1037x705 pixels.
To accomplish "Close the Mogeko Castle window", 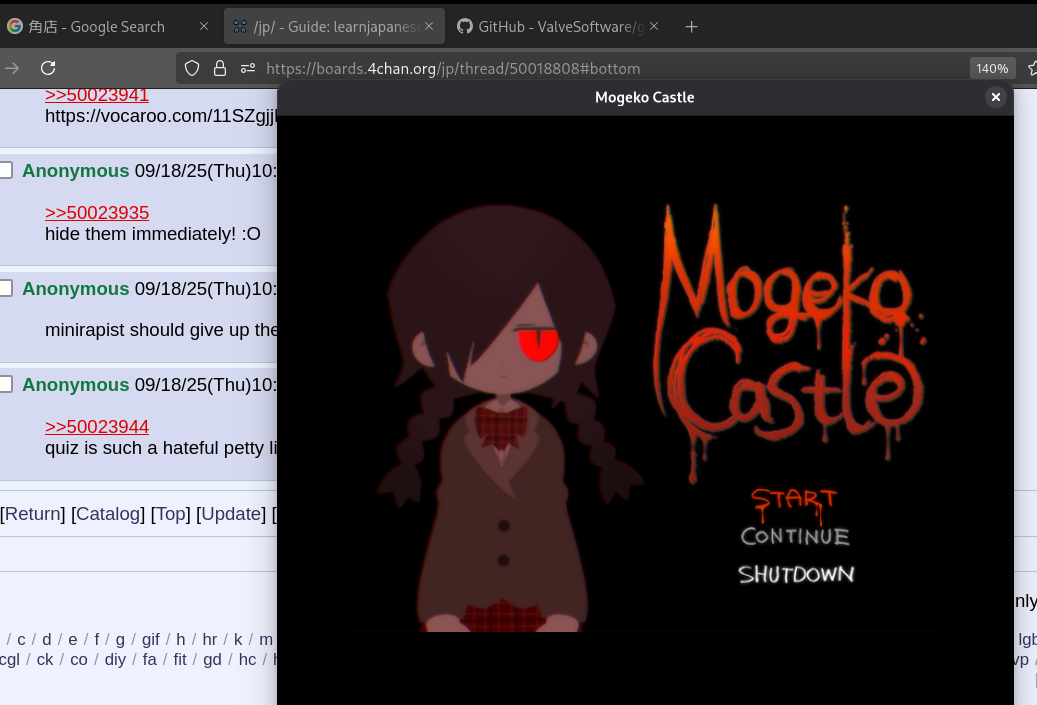I will click(995, 97).
